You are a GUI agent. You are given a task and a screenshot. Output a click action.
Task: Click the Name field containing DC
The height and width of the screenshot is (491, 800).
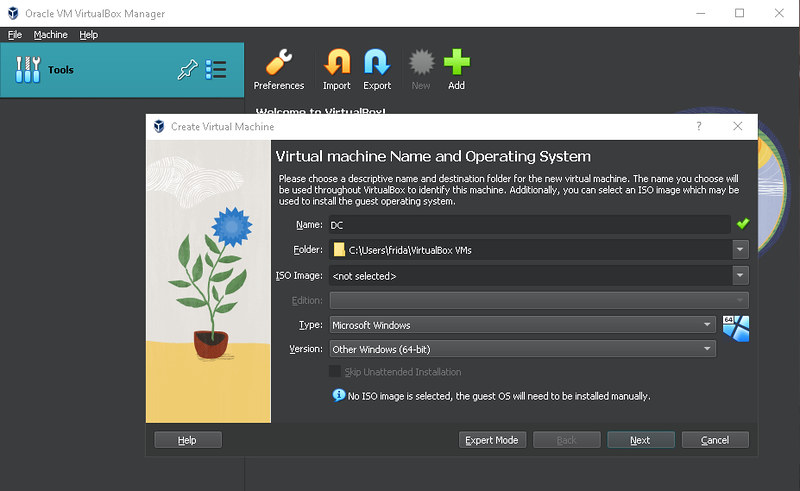coord(530,225)
